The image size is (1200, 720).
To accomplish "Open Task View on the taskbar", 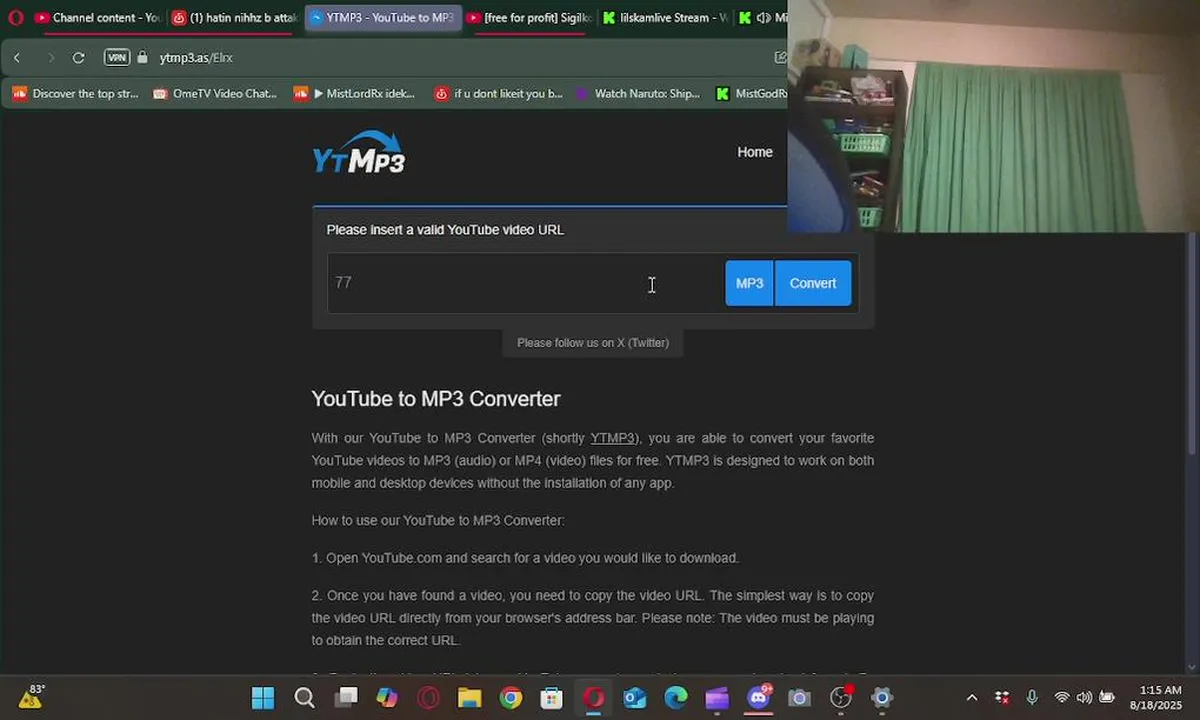I will tap(346, 698).
